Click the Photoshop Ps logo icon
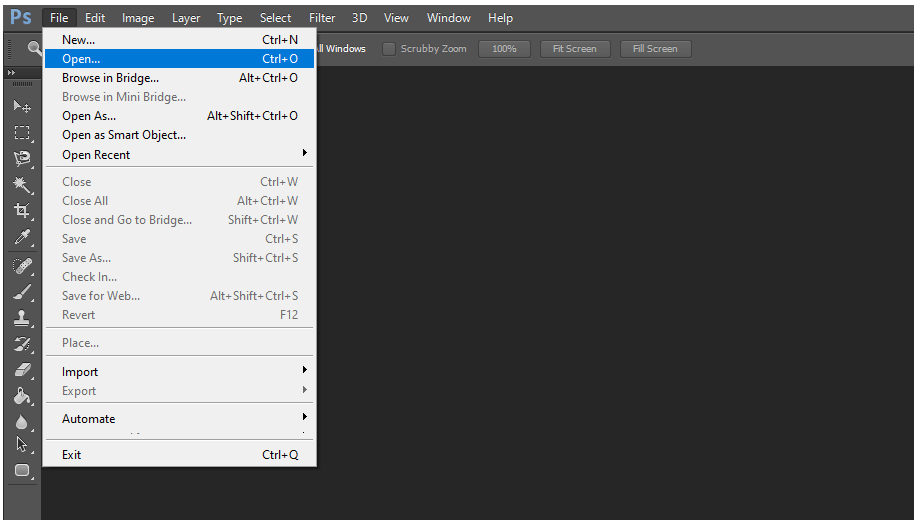Viewport: 919px width, 526px height. [21, 17]
